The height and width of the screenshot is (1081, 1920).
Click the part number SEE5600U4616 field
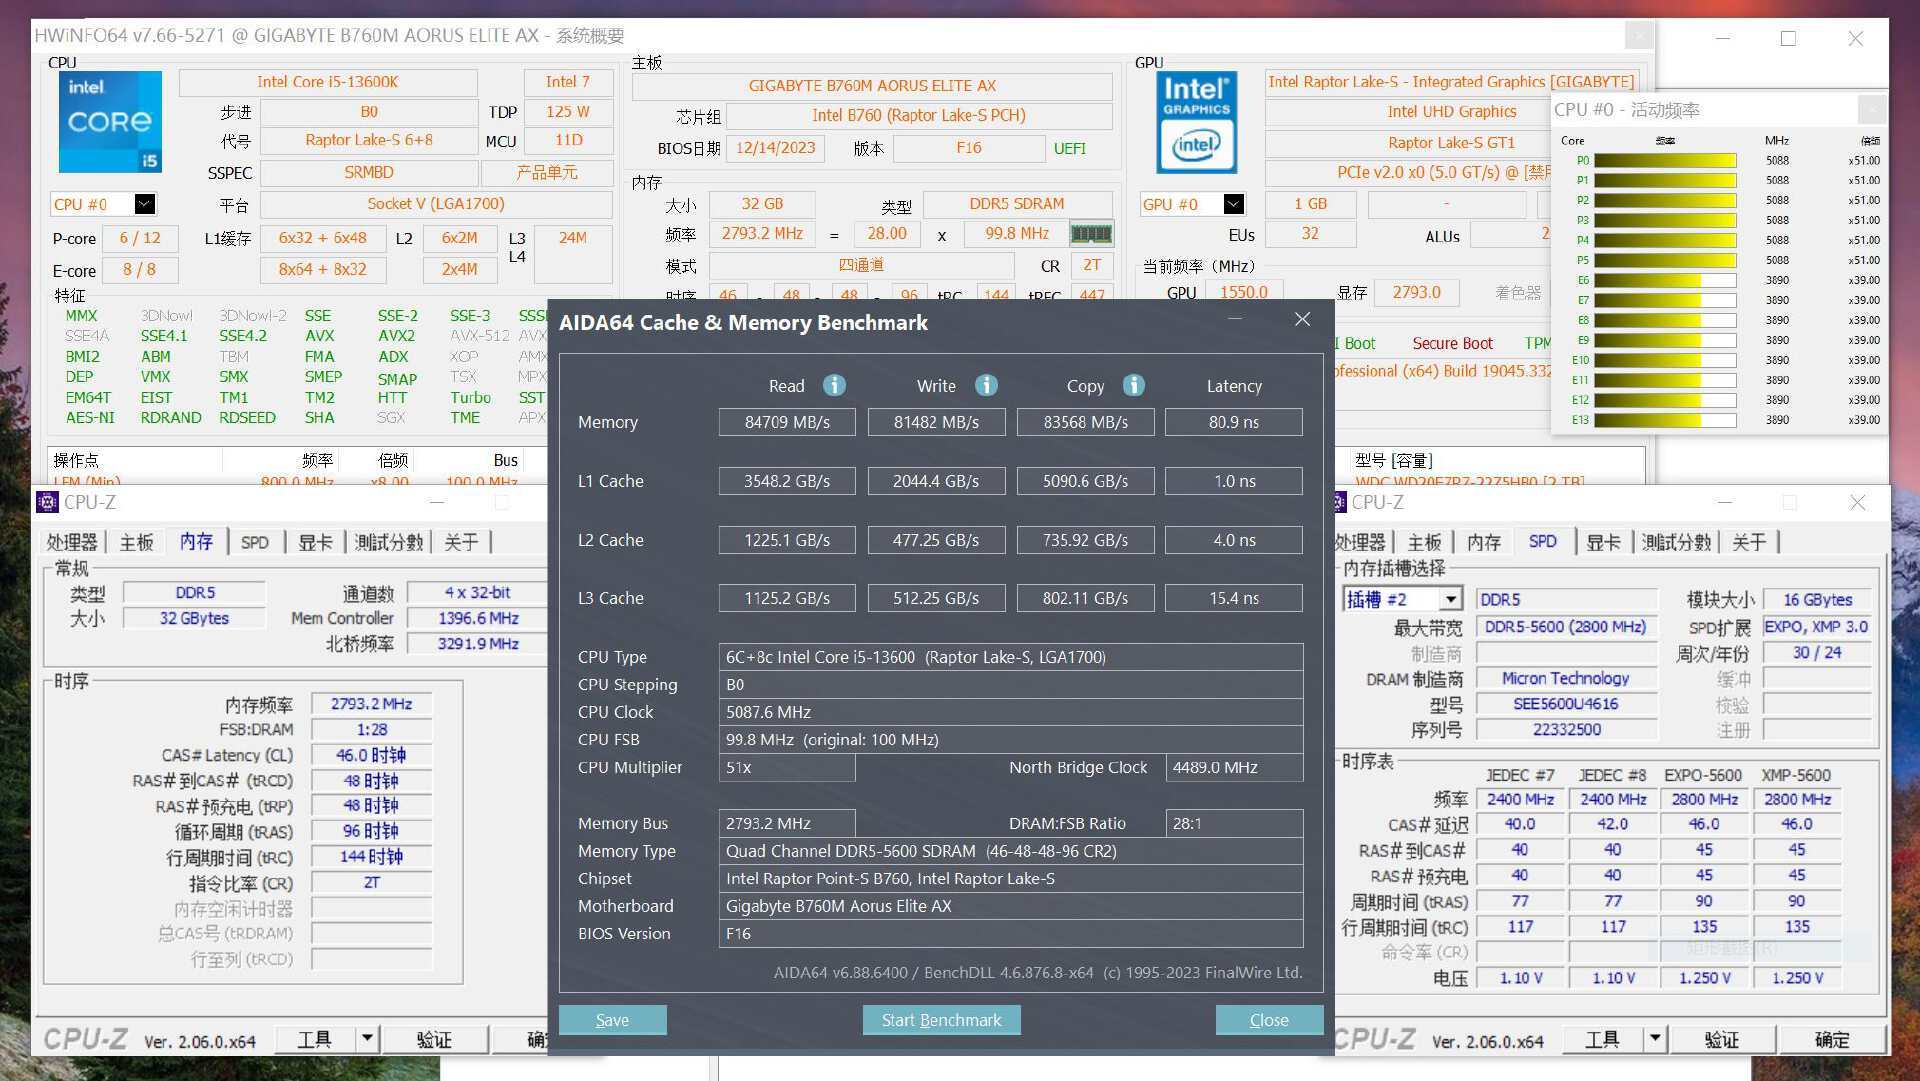click(1565, 704)
